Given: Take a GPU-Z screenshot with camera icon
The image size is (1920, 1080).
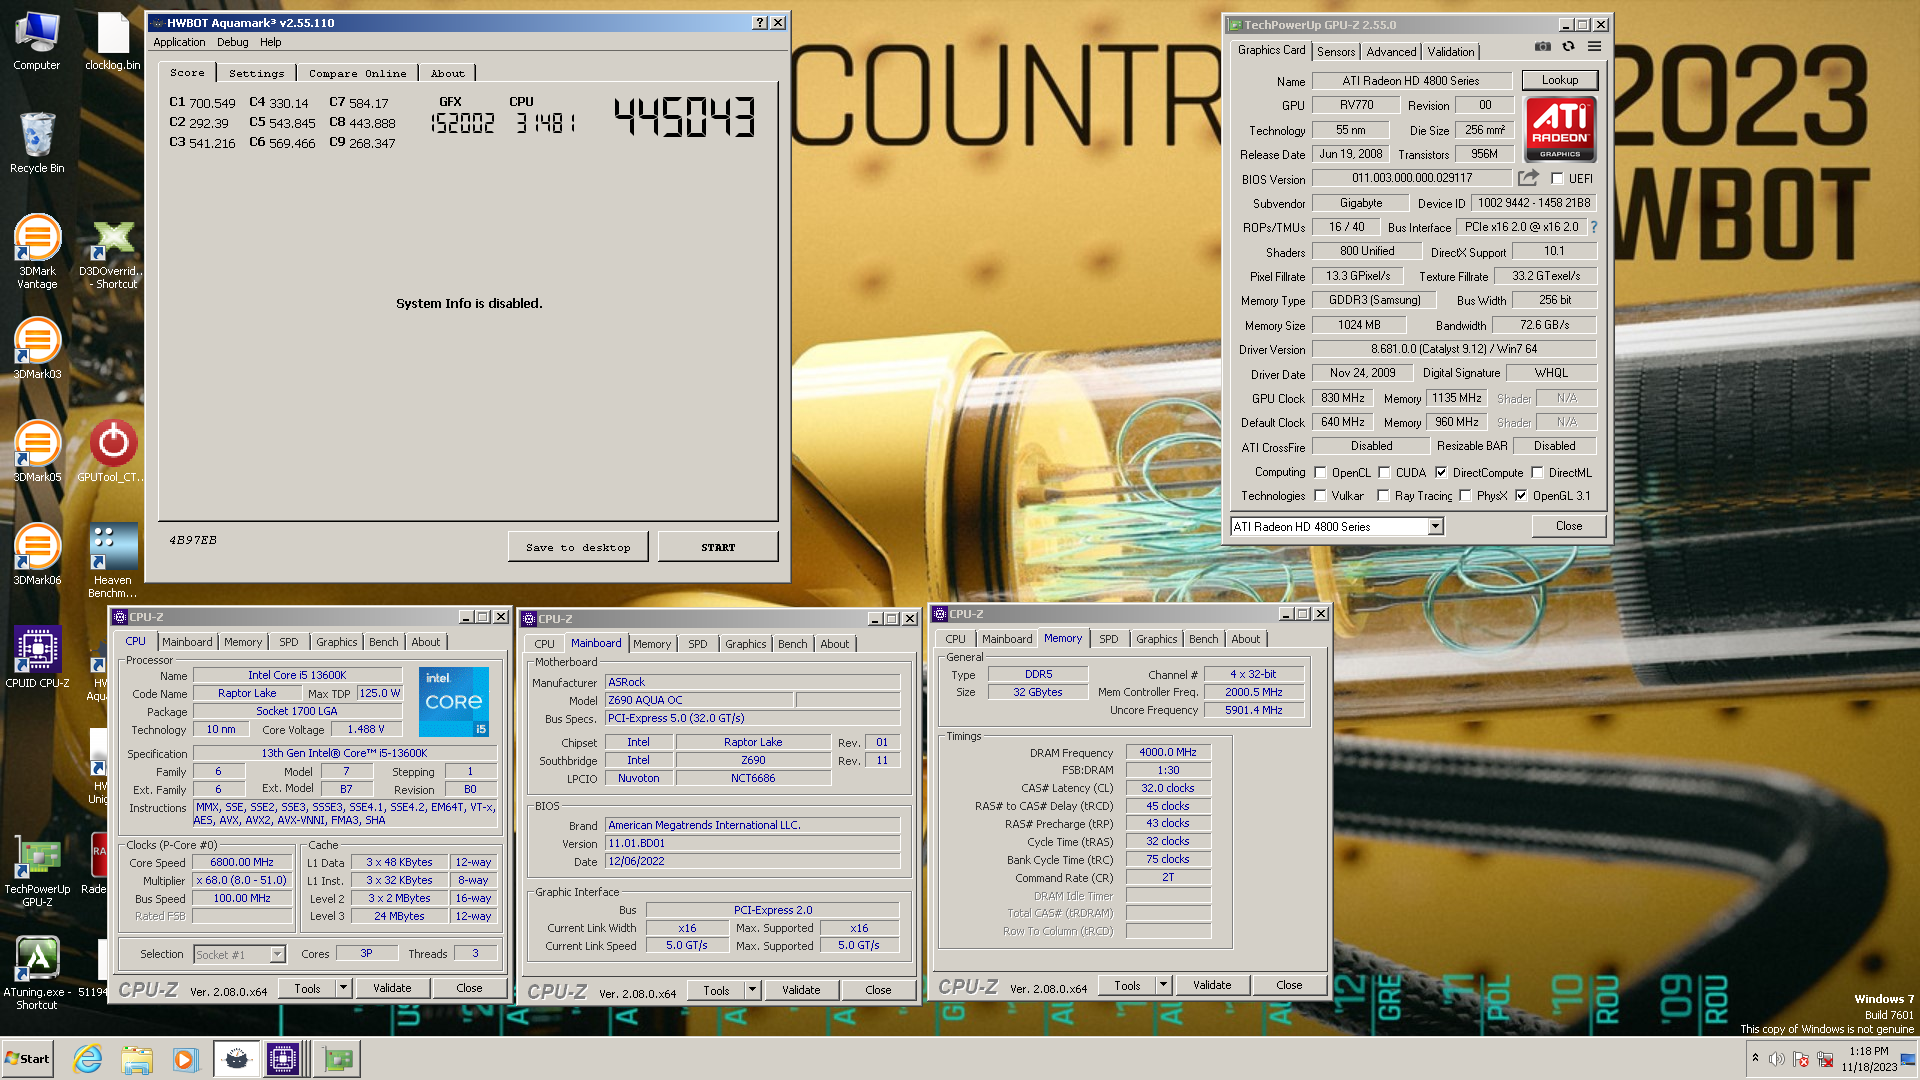Looking at the screenshot, I should pos(1543,47).
